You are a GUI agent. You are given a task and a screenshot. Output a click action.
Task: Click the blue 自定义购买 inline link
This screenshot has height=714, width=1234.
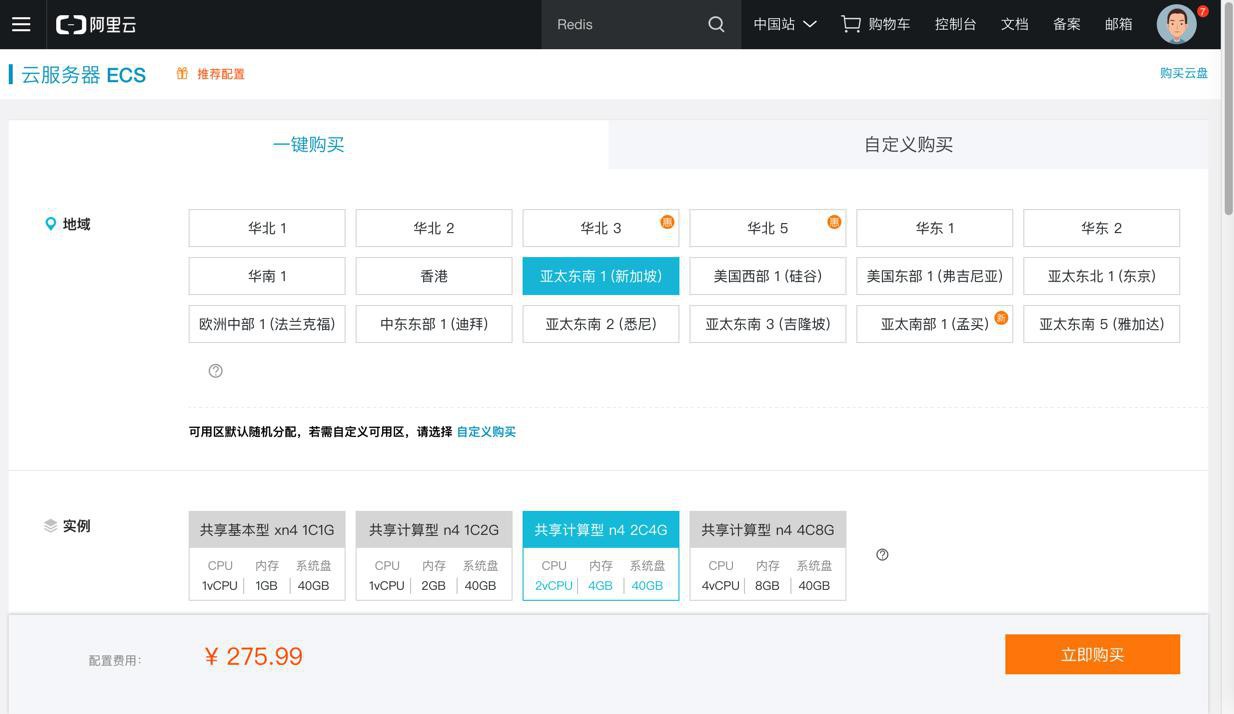pyautogui.click(x=486, y=432)
